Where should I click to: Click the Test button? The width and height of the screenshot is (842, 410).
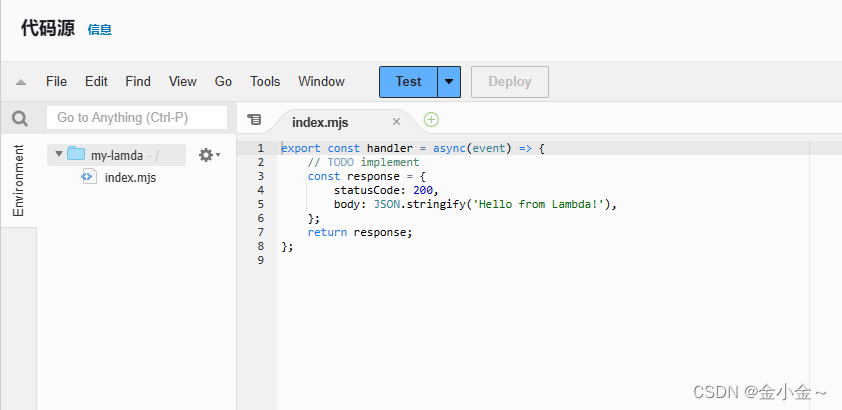(x=408, y=82)
